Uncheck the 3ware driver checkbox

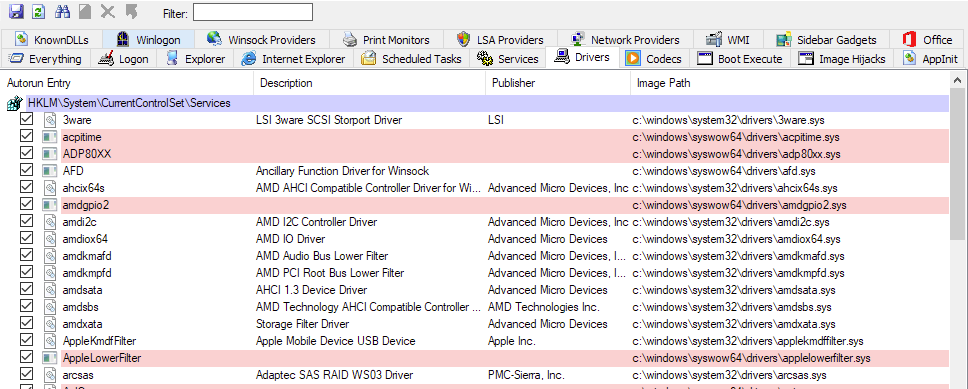[x=27, y=120]
